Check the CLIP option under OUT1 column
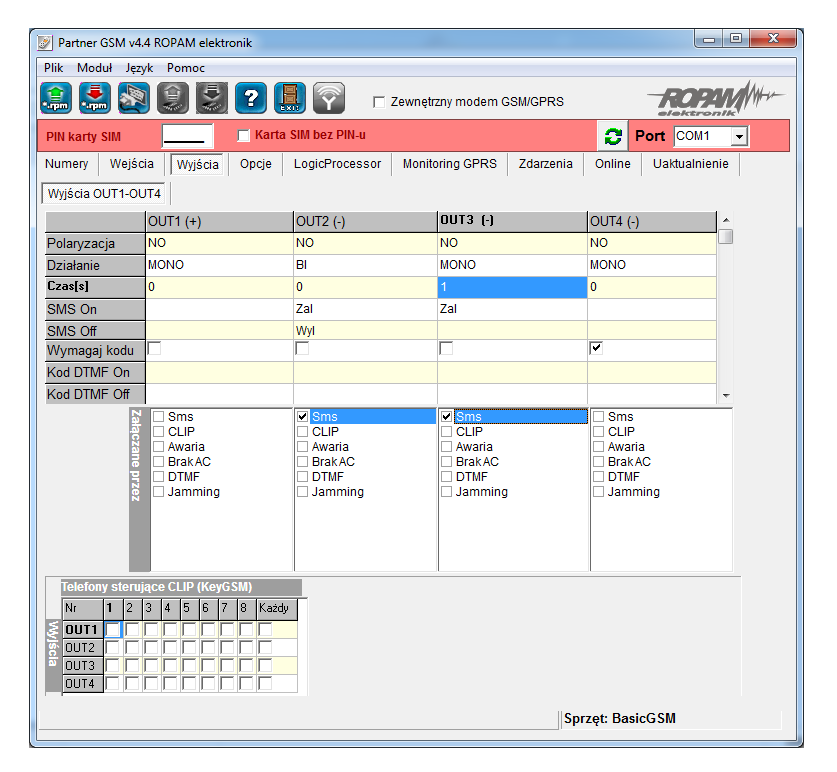 pyautogui.click(x=159, y=432)
